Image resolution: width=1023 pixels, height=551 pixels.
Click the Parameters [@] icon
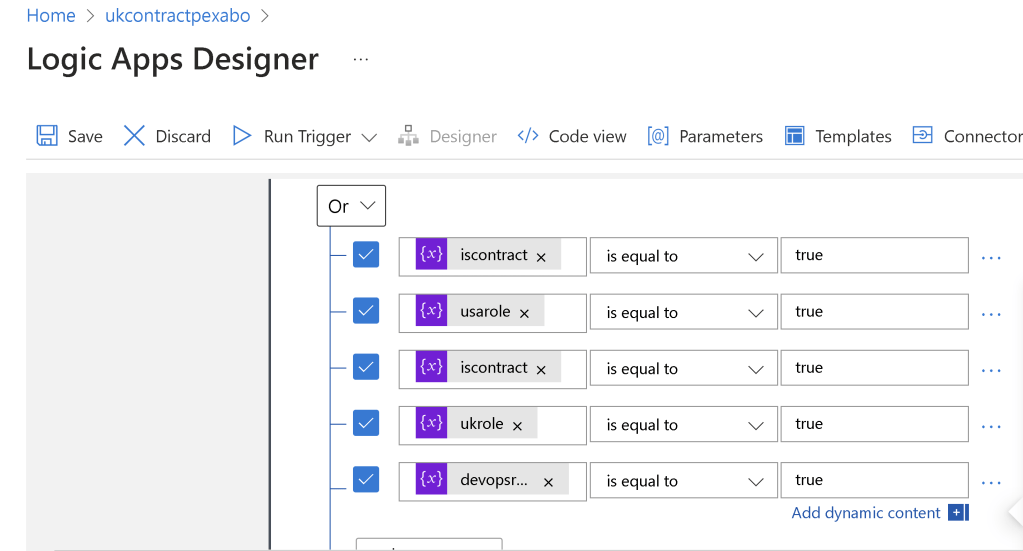click(x=658, y=136)
